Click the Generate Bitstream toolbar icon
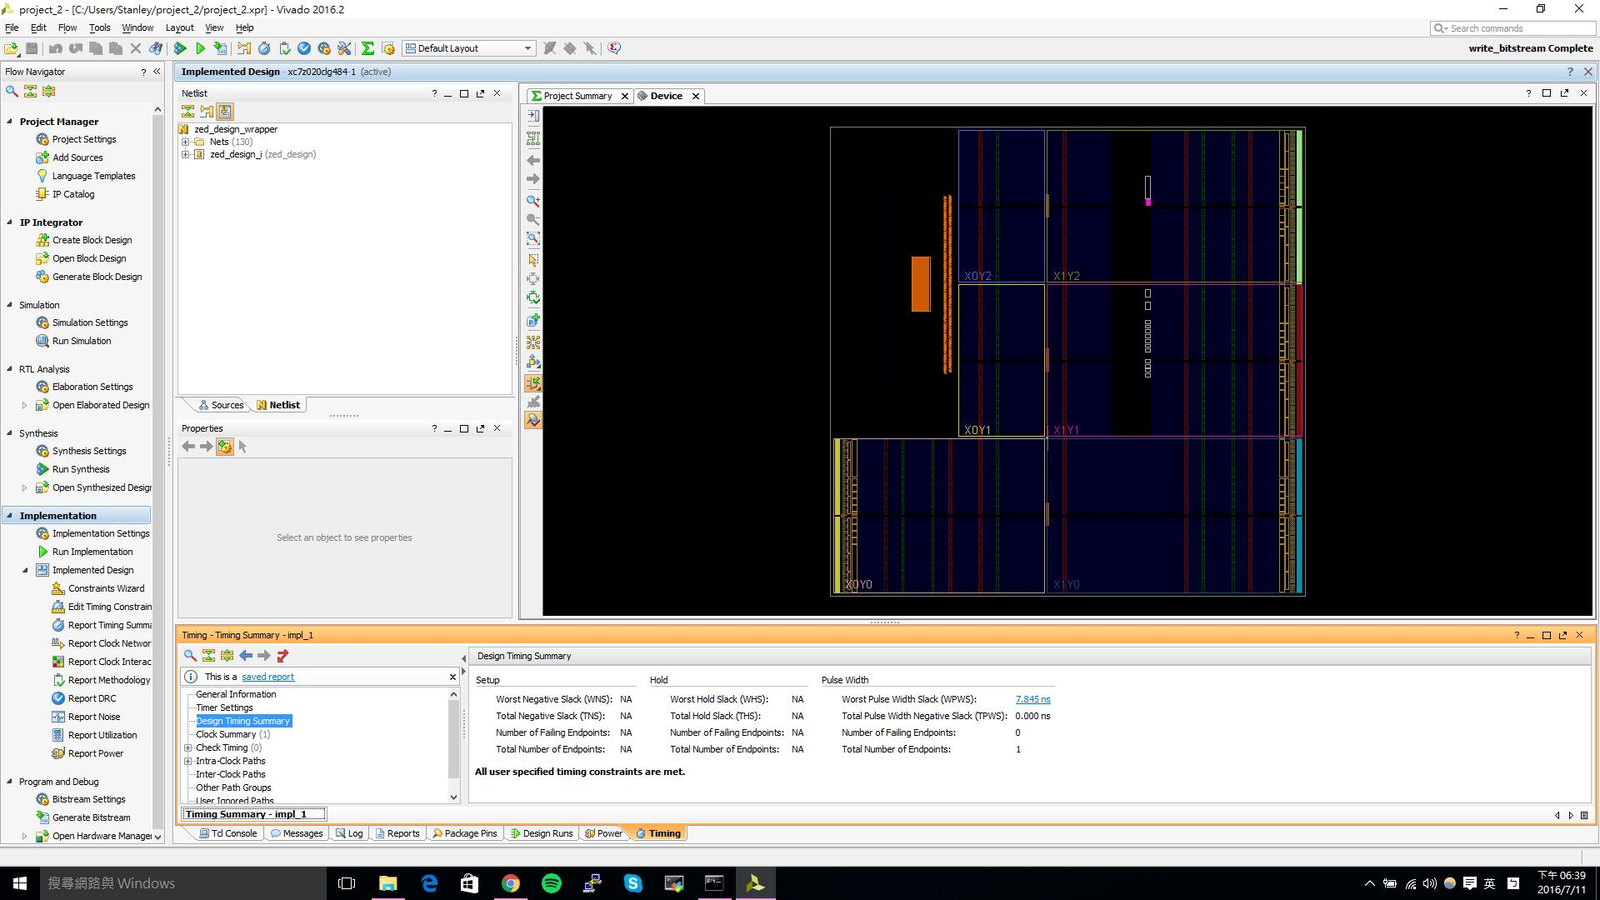 (x=220, y=48)
